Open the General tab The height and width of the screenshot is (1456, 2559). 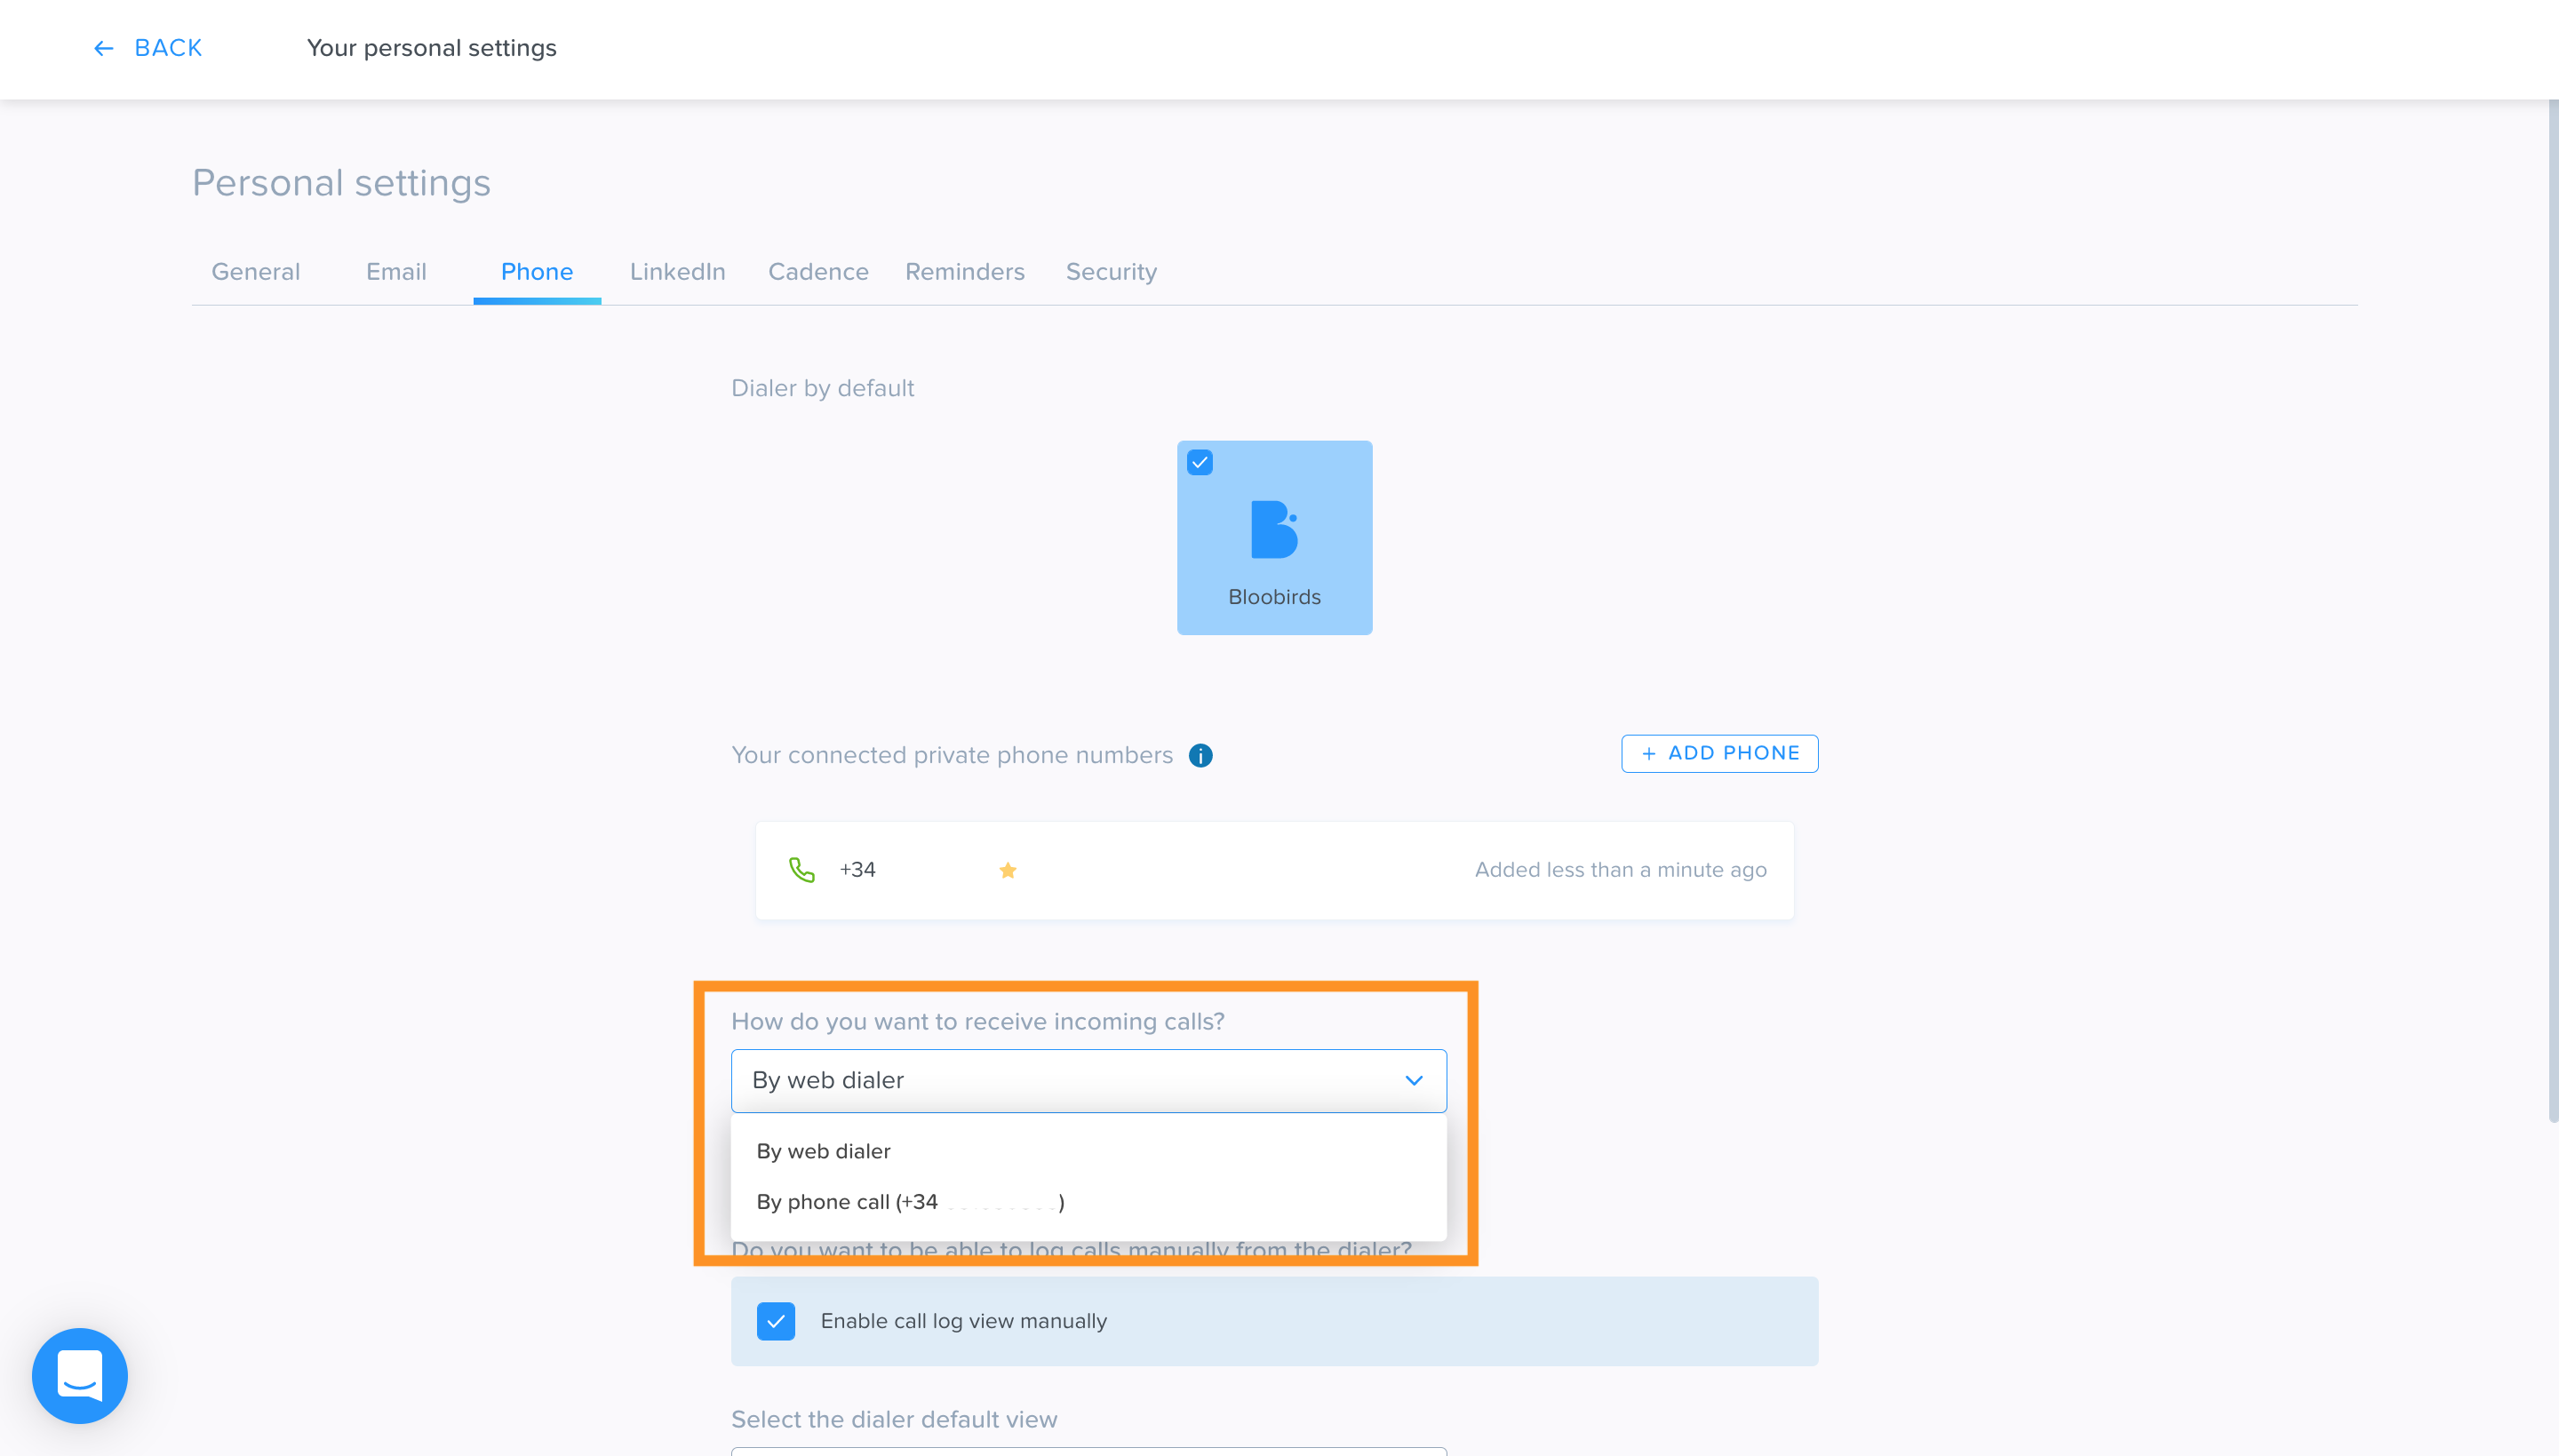click(255, 271)
